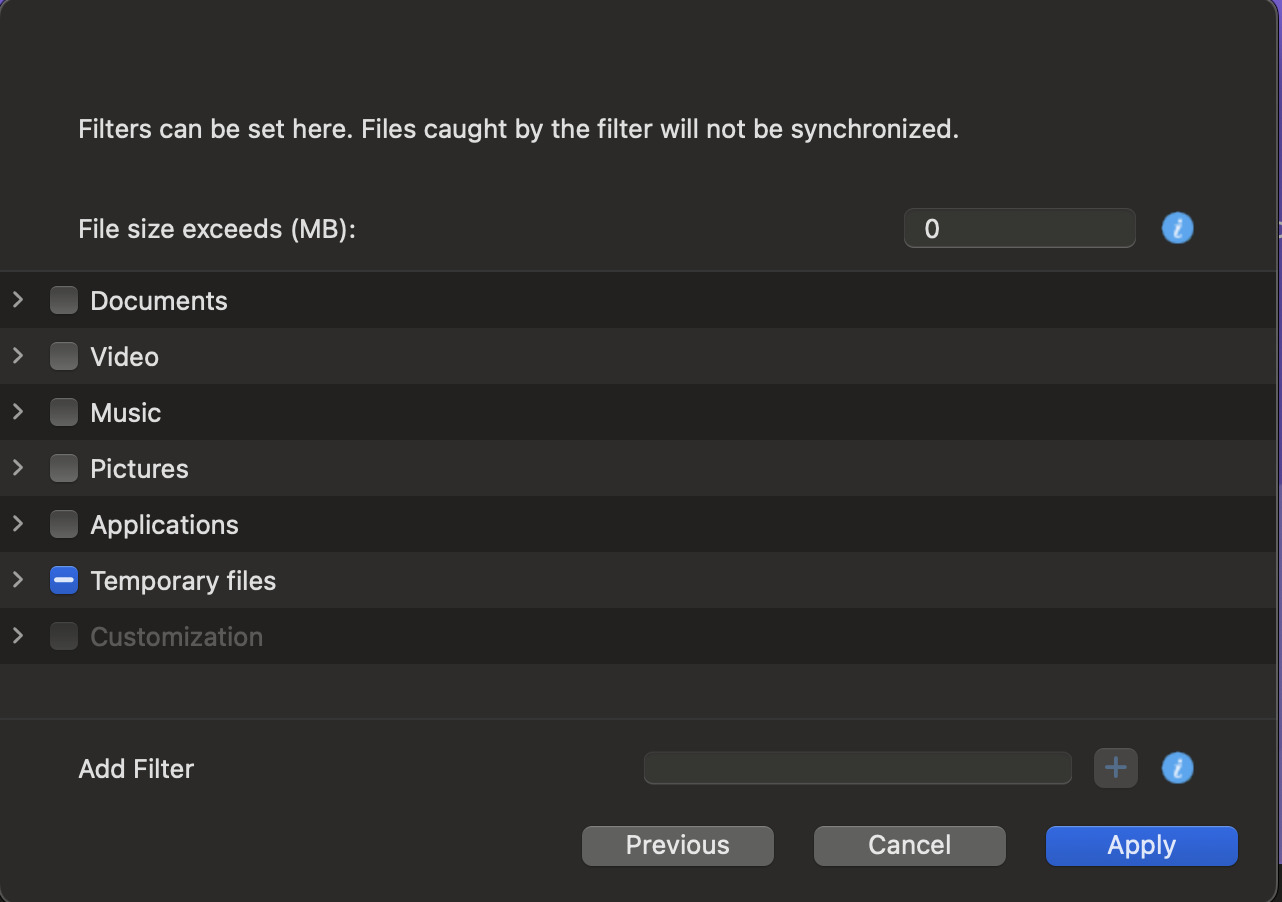Click the Previous button
The image size is (1282, 902).
click(678, 845)
